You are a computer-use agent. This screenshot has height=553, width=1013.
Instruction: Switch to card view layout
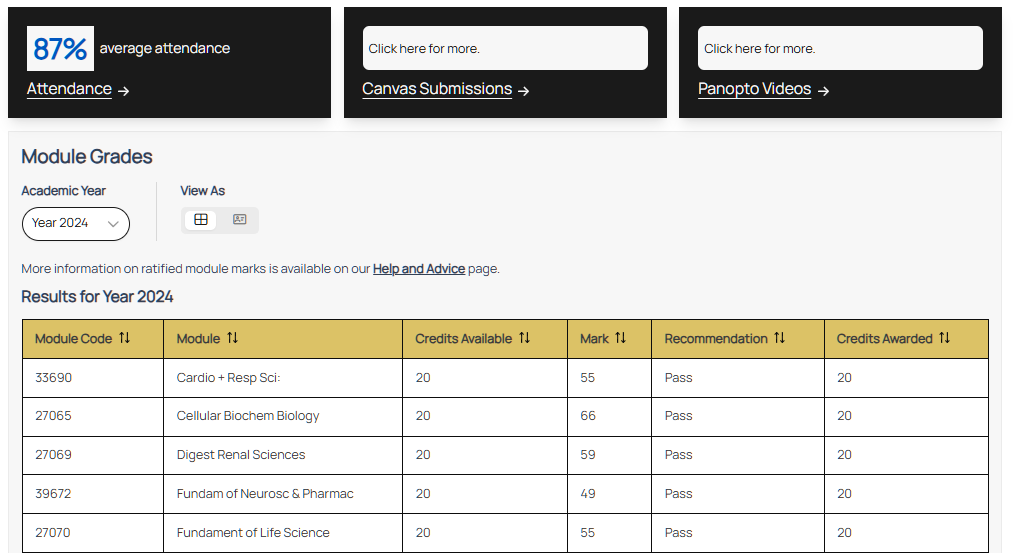coord(240,220)
